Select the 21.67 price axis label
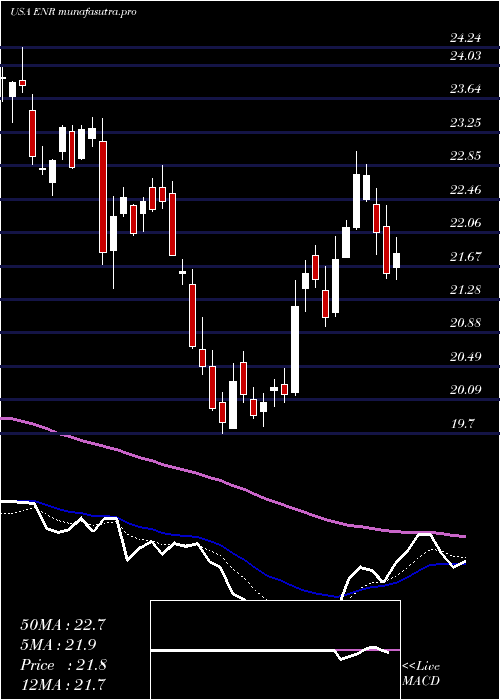500x700 pixels. click(465, 257)
